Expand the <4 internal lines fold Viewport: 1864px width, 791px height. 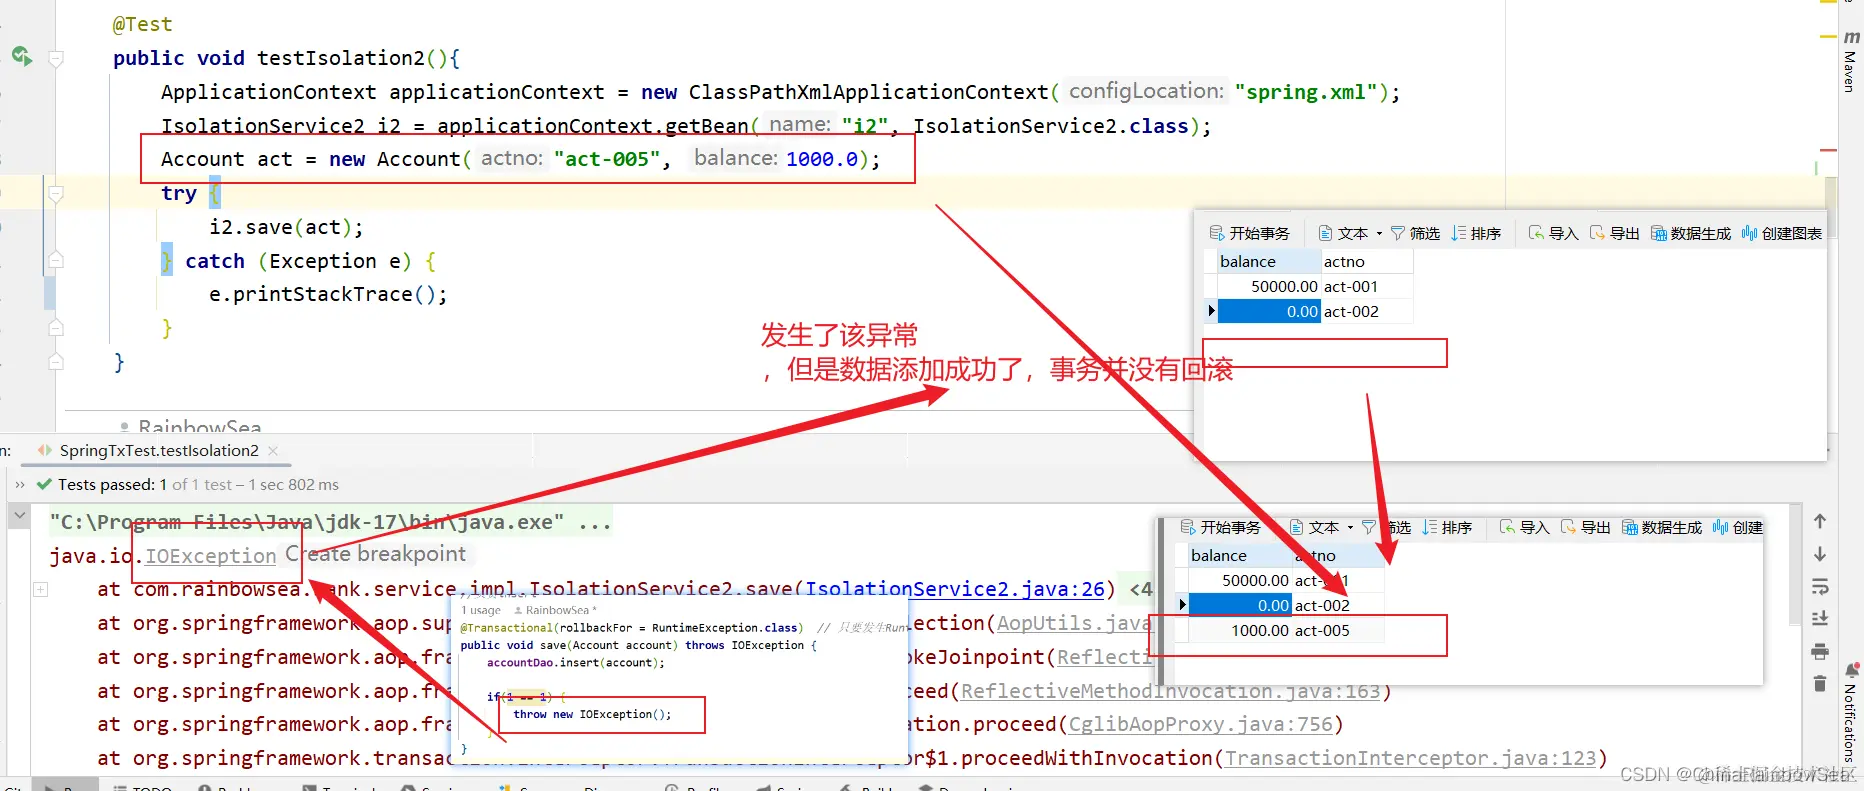1140,589
